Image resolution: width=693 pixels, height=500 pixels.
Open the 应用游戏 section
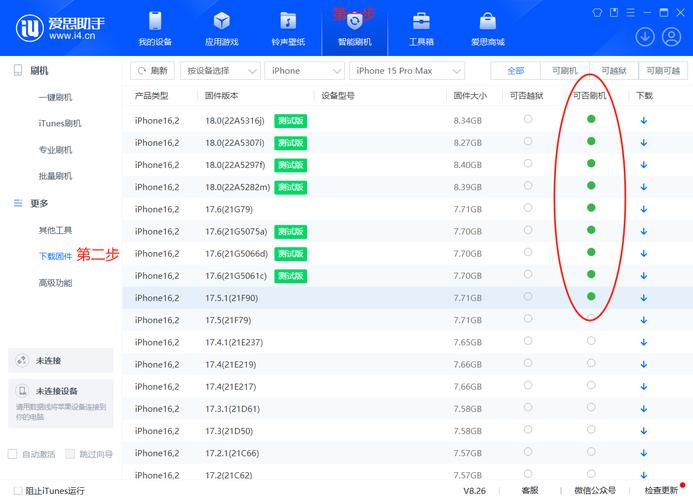coord(221,28)
